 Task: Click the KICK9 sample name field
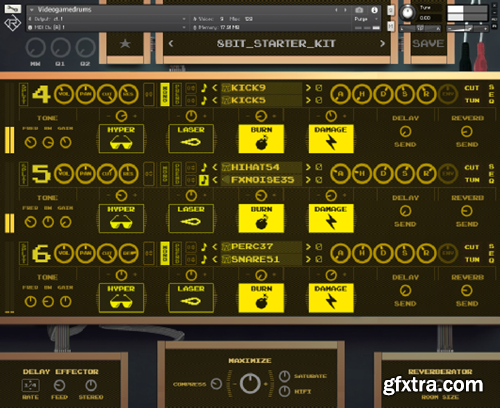261,88
